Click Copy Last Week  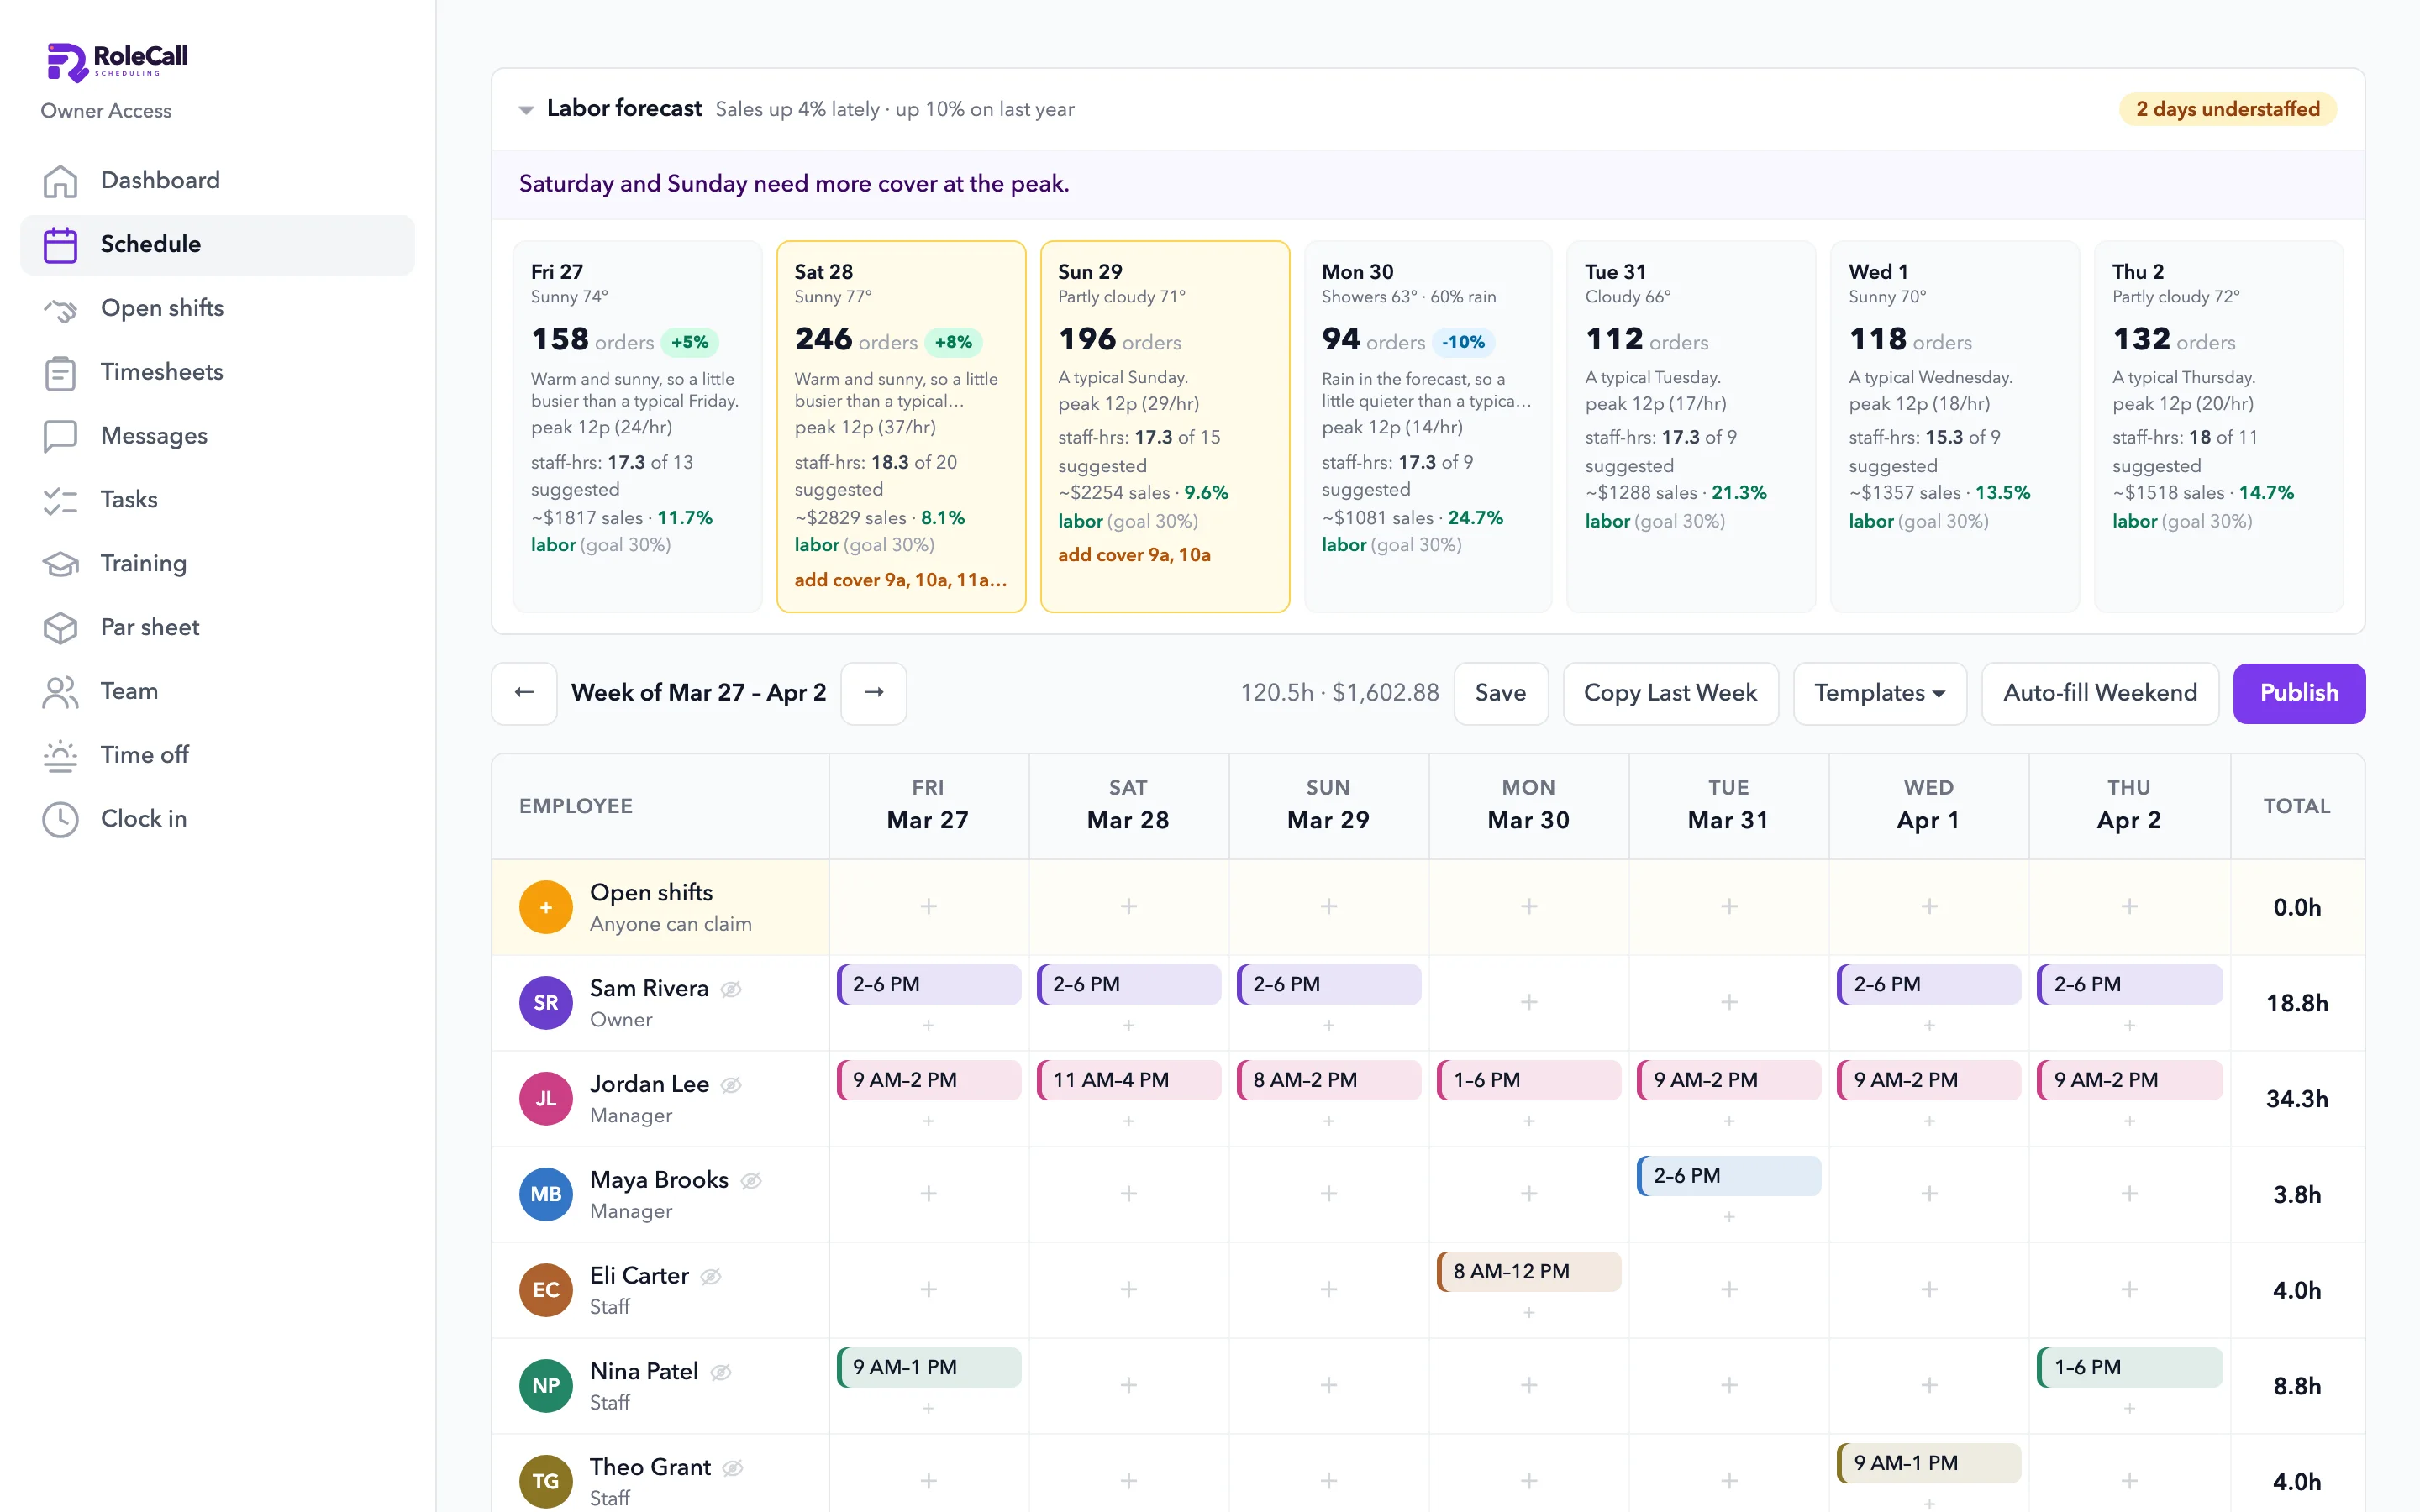(x=1670, y=693)
